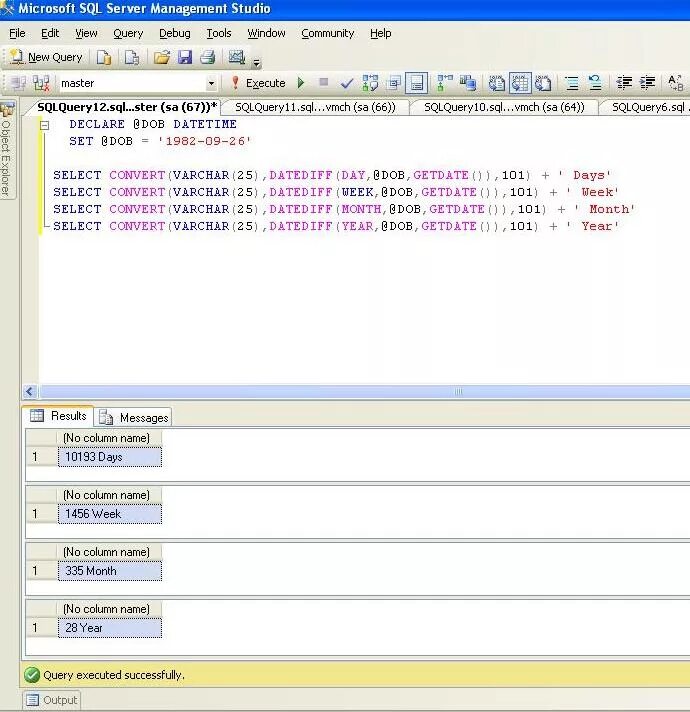Click the Analysis Services query icon
This screenshot has width=690, height=712.
(x=132, y=58)
